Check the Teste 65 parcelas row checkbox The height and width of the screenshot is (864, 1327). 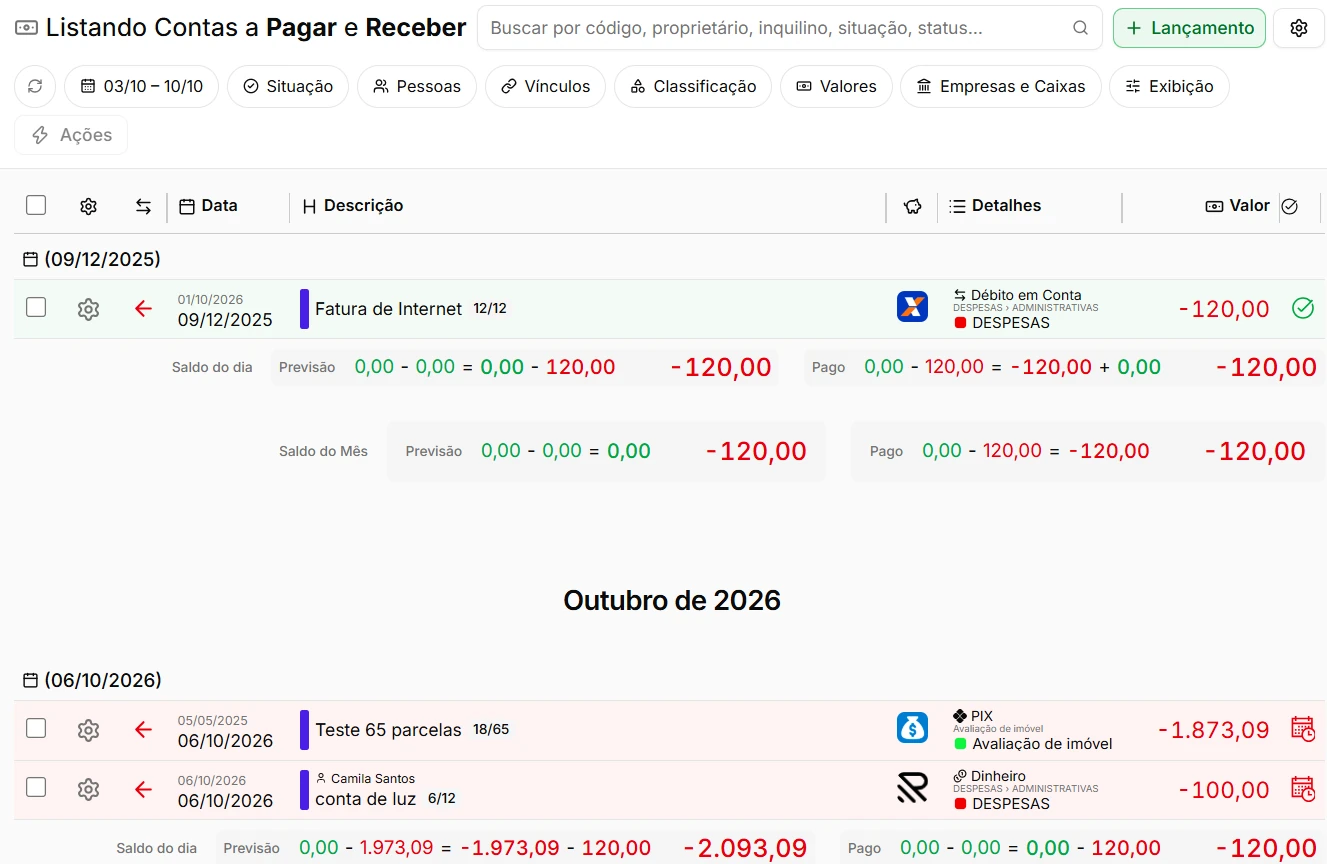pos(36,728)
